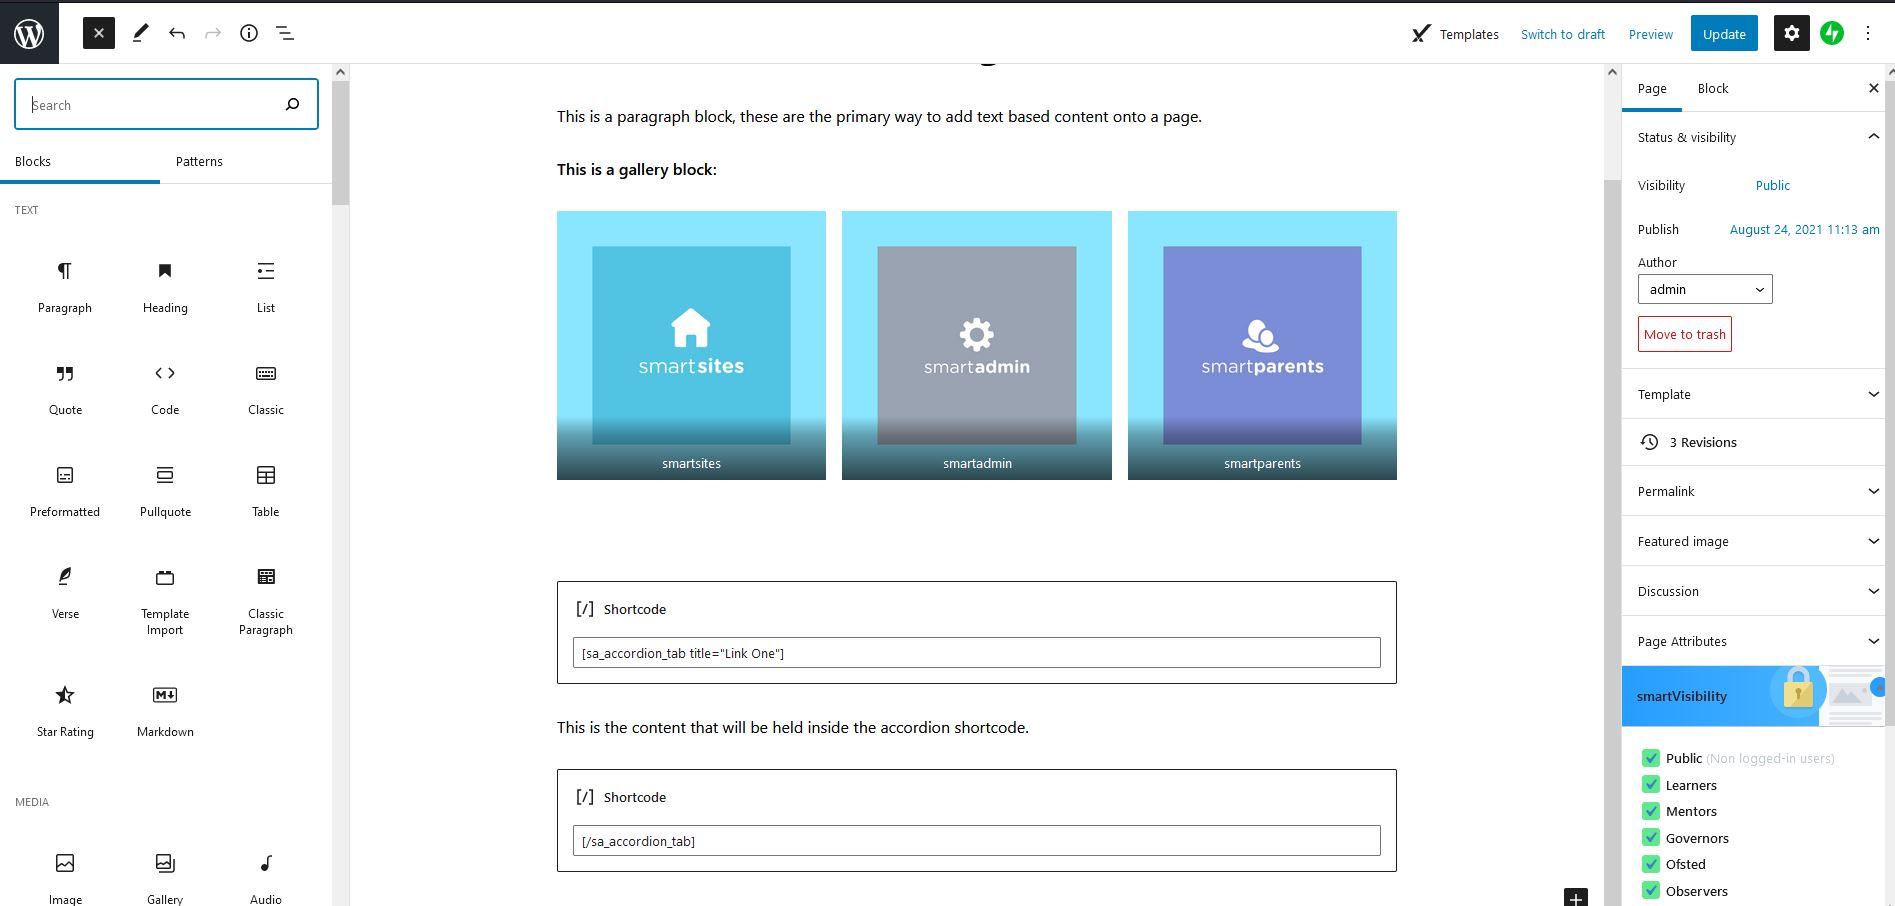1895x906 pixels.
Task: Uncheck the Mentors checkbox
Action: coord(1651,811)
